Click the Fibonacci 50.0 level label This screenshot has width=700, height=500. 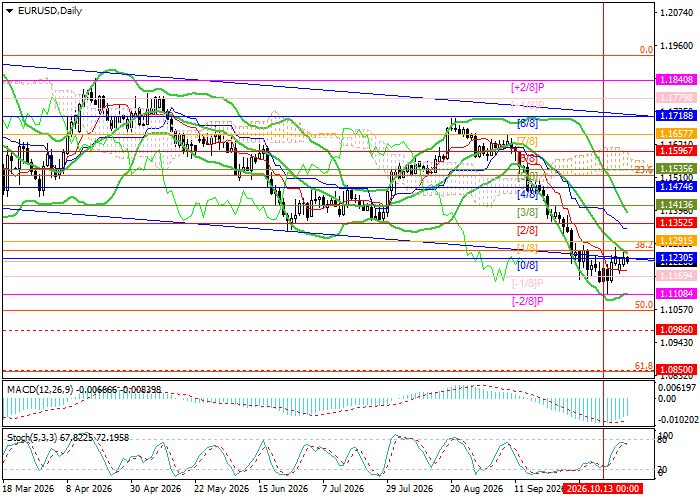(644, 305)
